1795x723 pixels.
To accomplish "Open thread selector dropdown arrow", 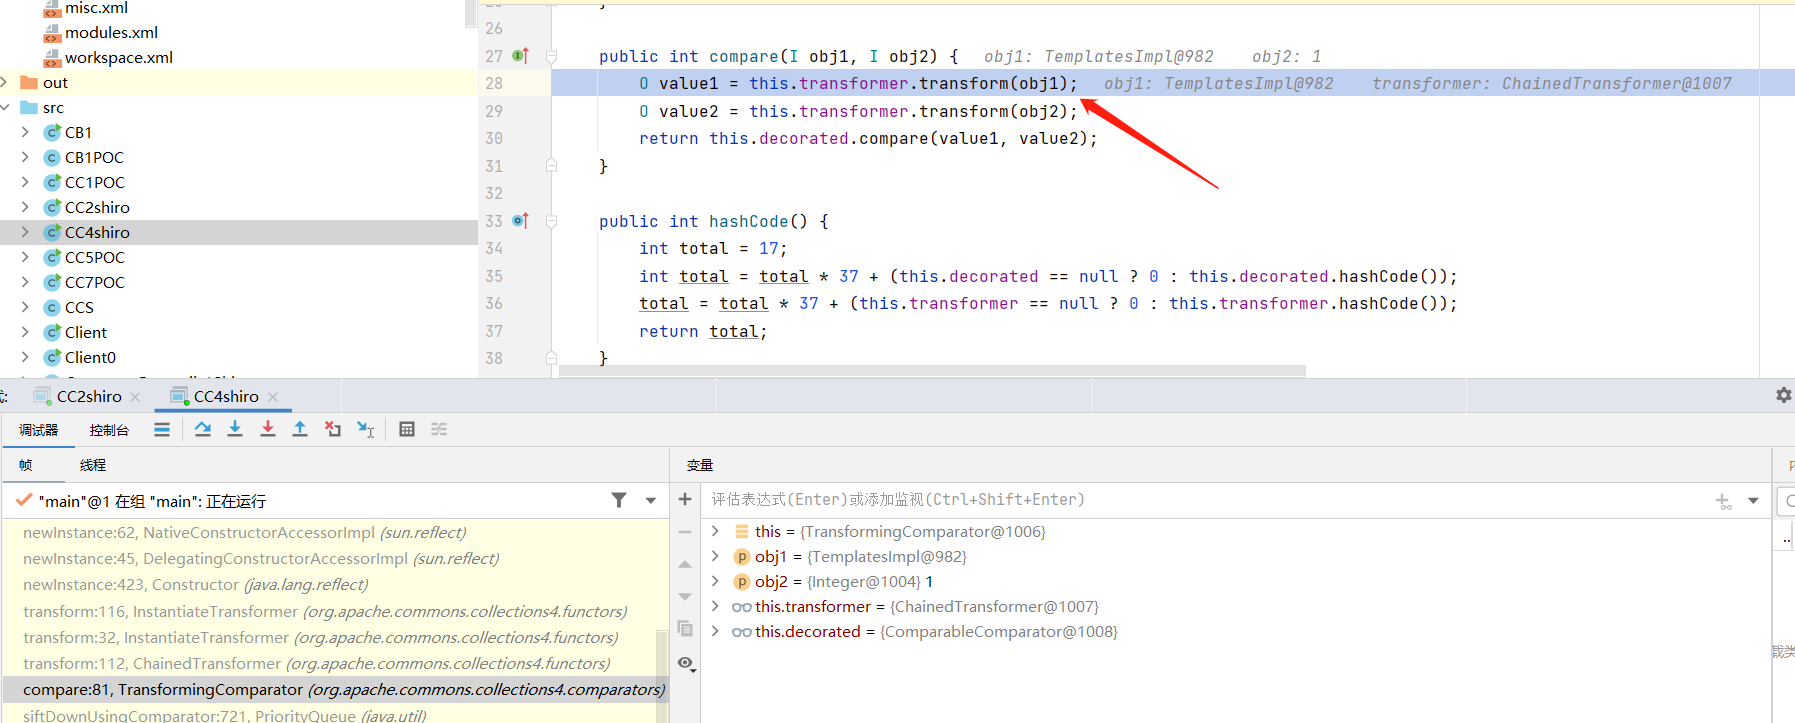I will point(651,500).
